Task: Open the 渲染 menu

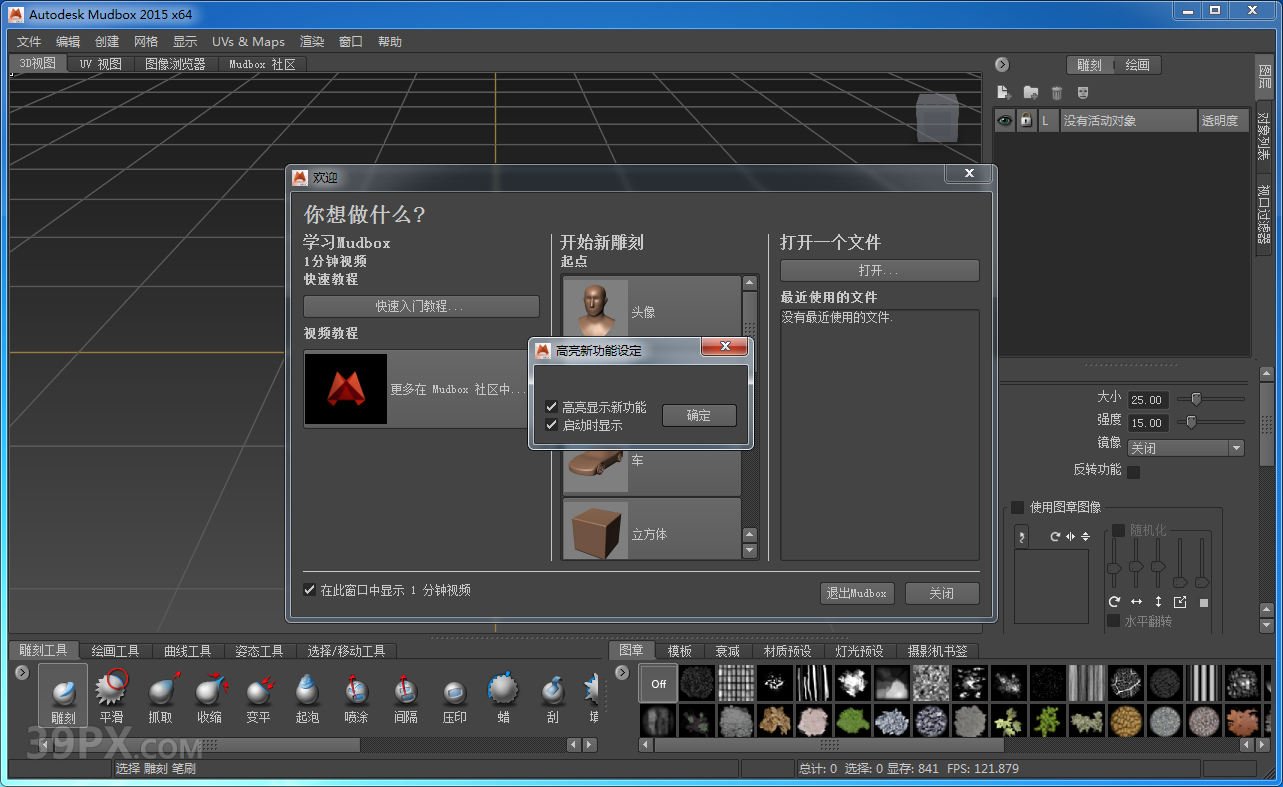Action: [312, 41]
